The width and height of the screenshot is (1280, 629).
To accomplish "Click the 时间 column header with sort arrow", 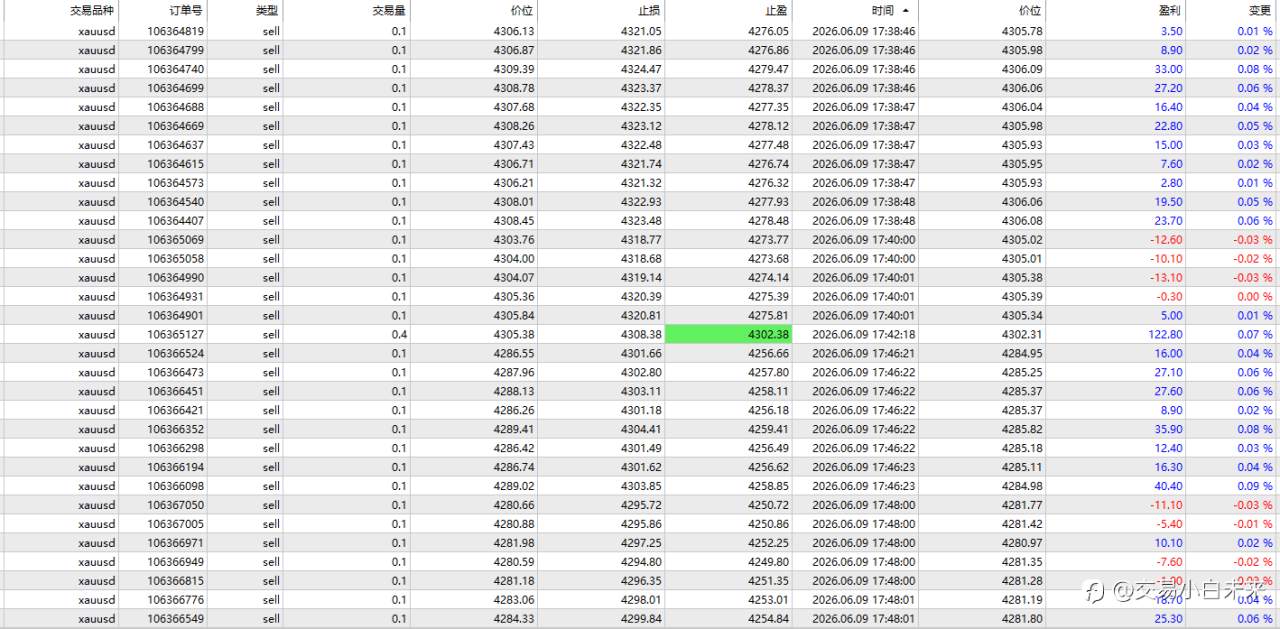I will click(x=890, y=11).
